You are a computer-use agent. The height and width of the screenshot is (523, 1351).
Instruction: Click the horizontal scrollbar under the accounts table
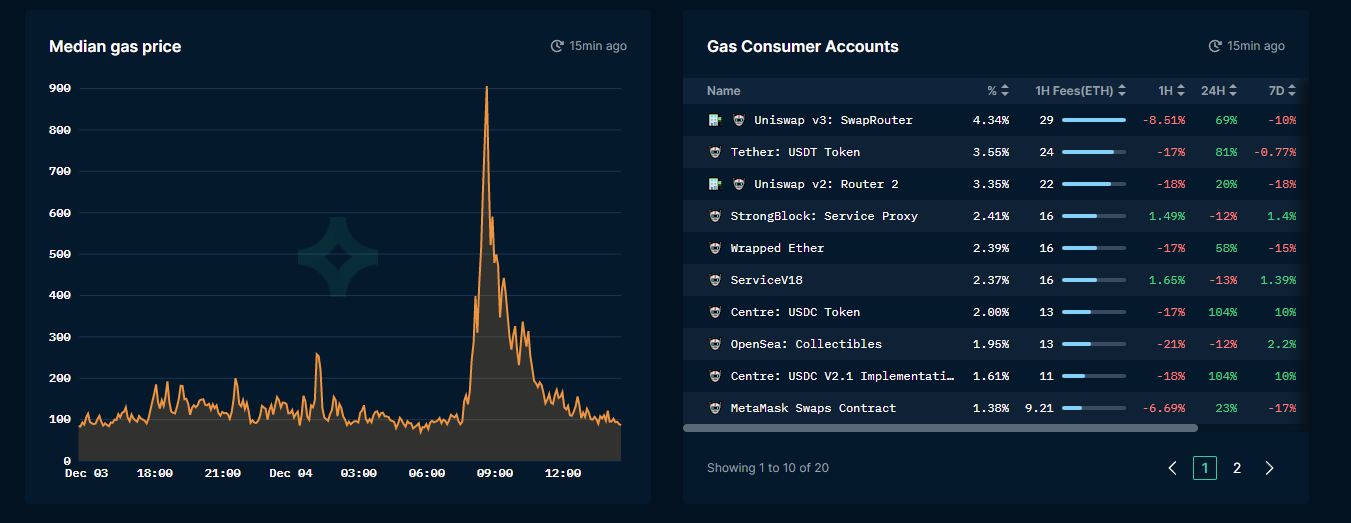pos(940,428)
